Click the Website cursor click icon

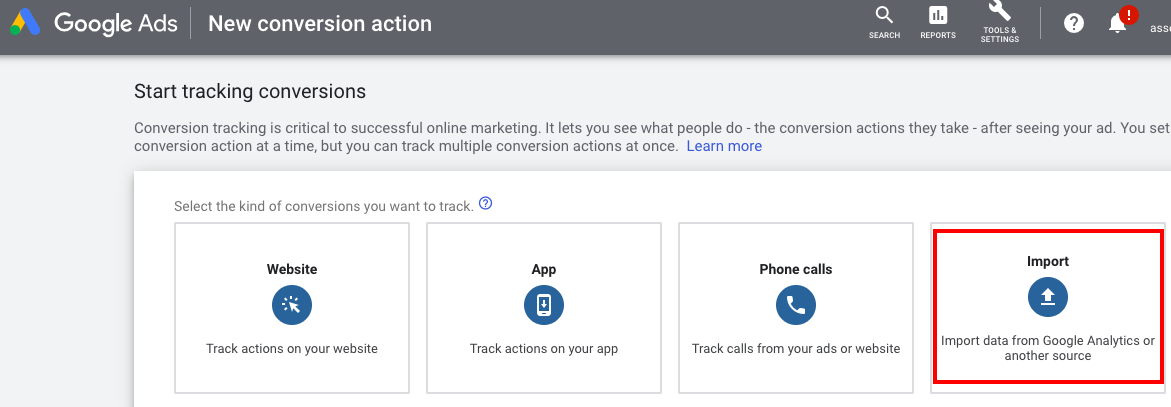(292, 305)
